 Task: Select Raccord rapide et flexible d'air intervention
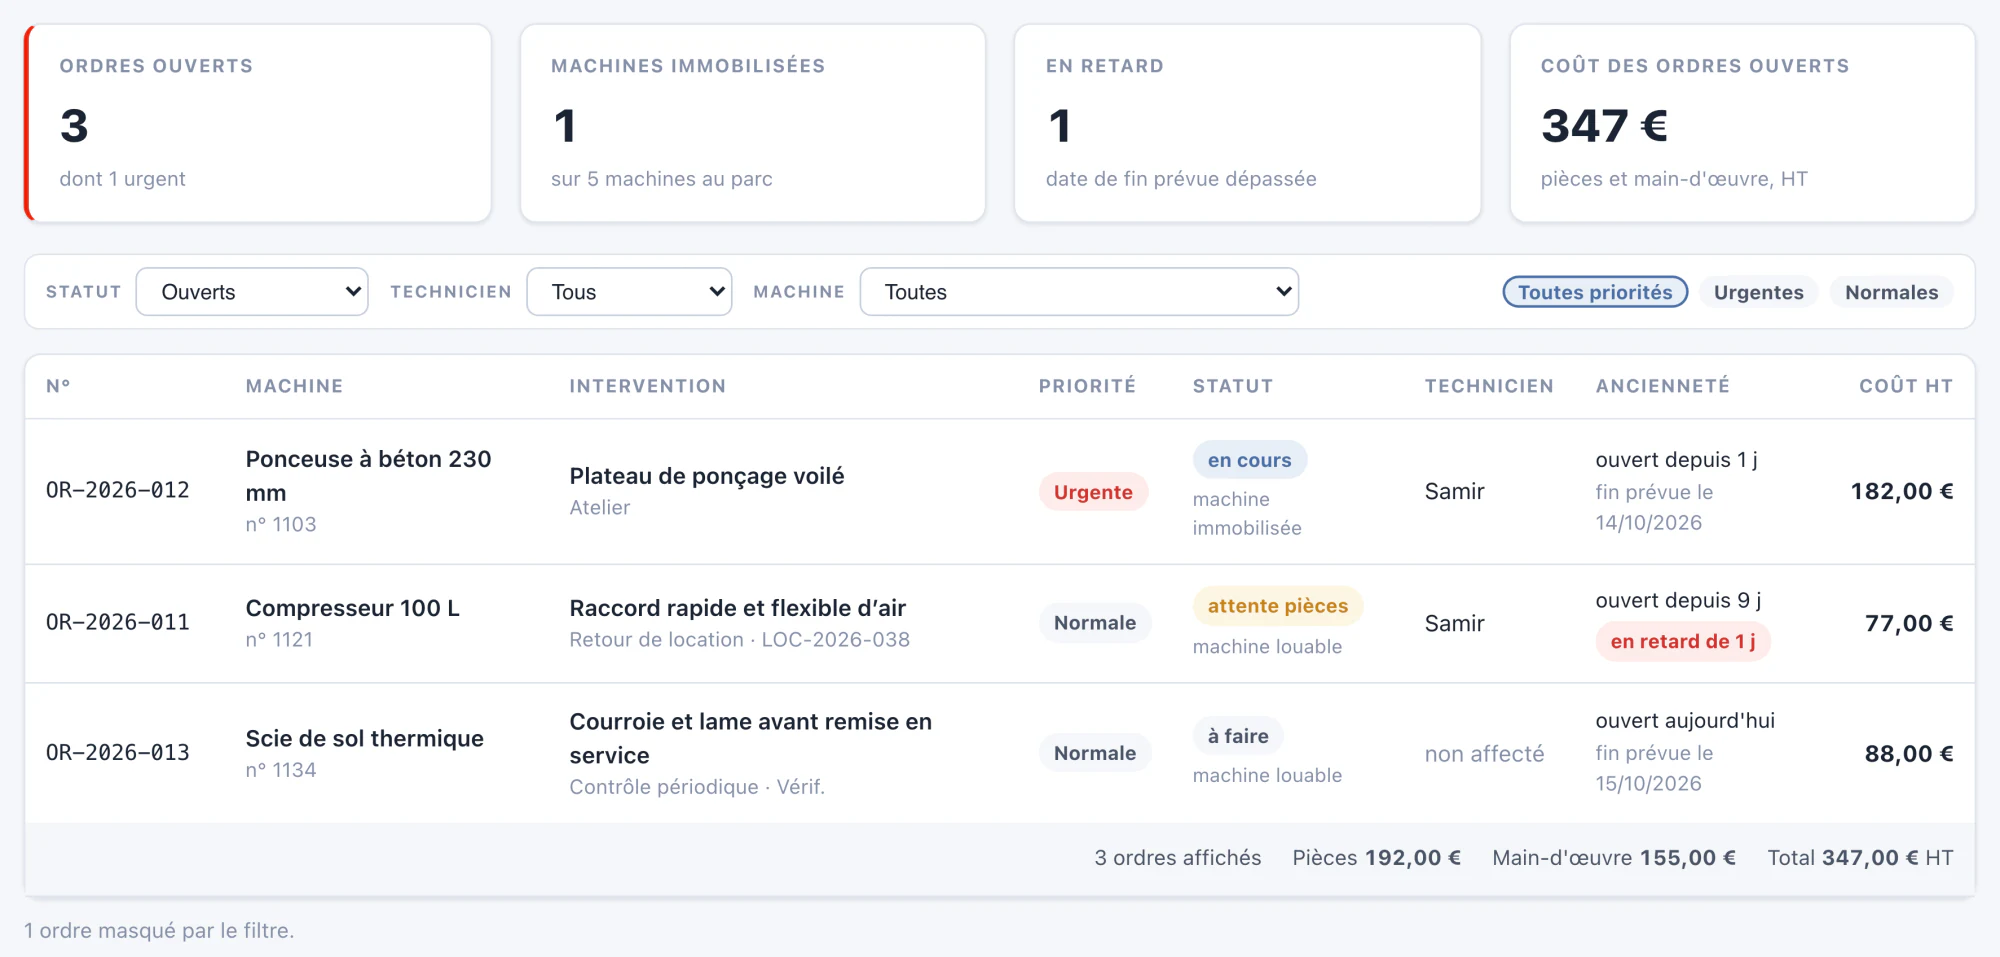point(738,608)
